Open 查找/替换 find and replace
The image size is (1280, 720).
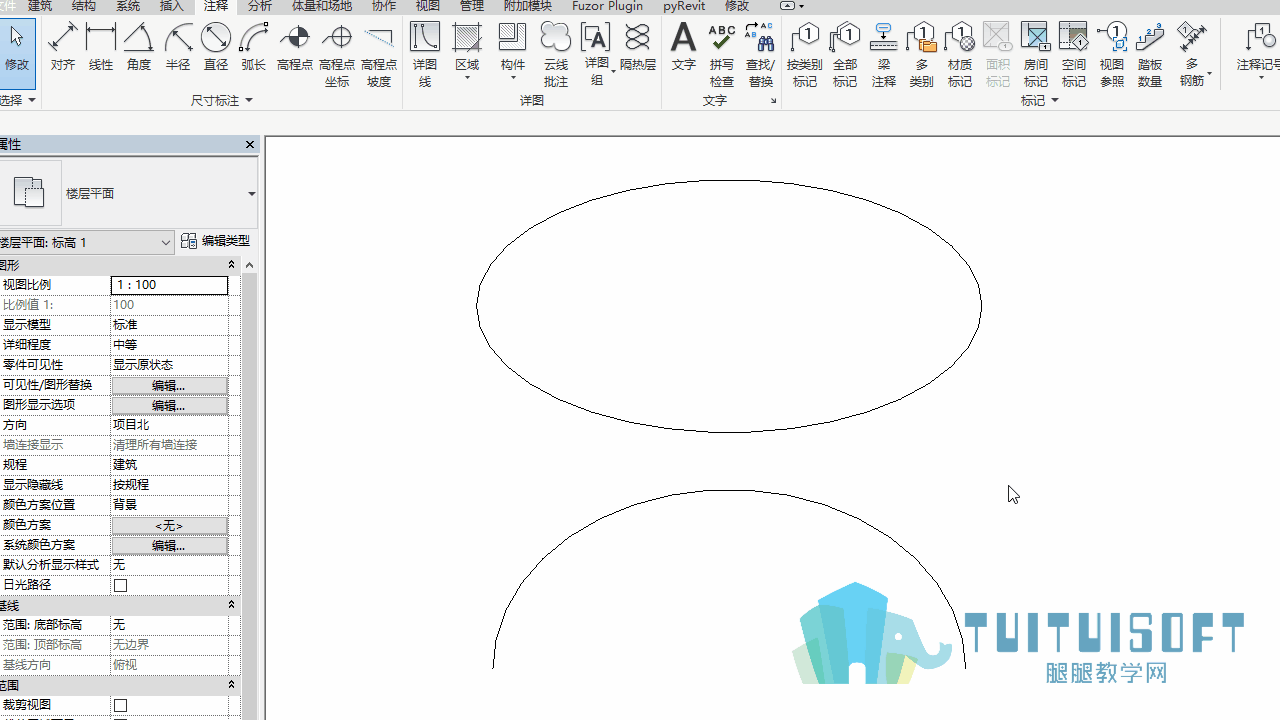click(x=761, y=54)
